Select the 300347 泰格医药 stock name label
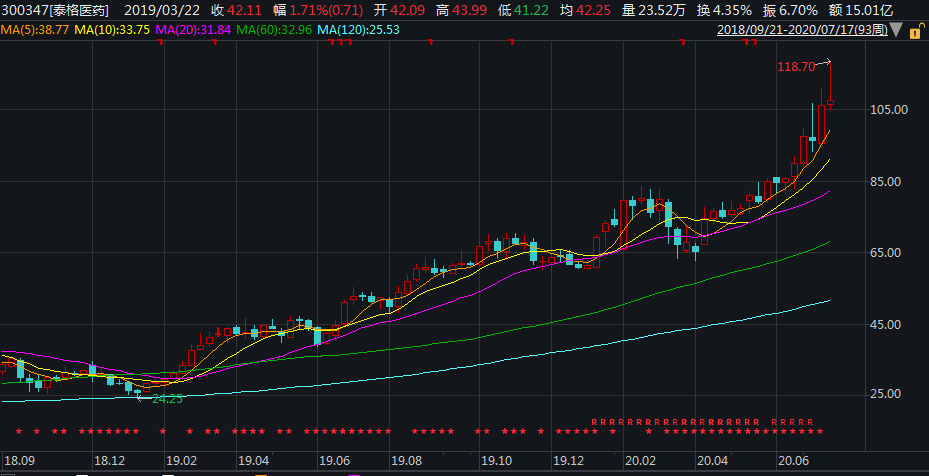 tap(56, 9)
